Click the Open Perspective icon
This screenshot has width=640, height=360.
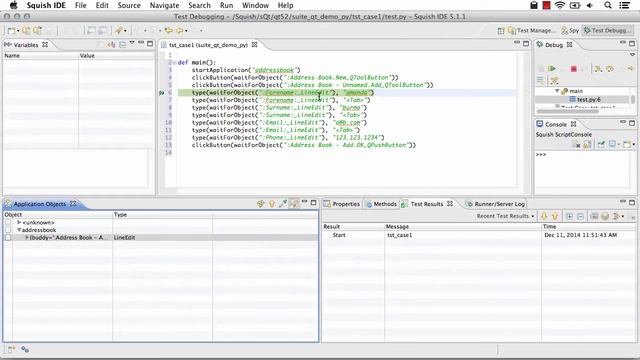[501, 31]
